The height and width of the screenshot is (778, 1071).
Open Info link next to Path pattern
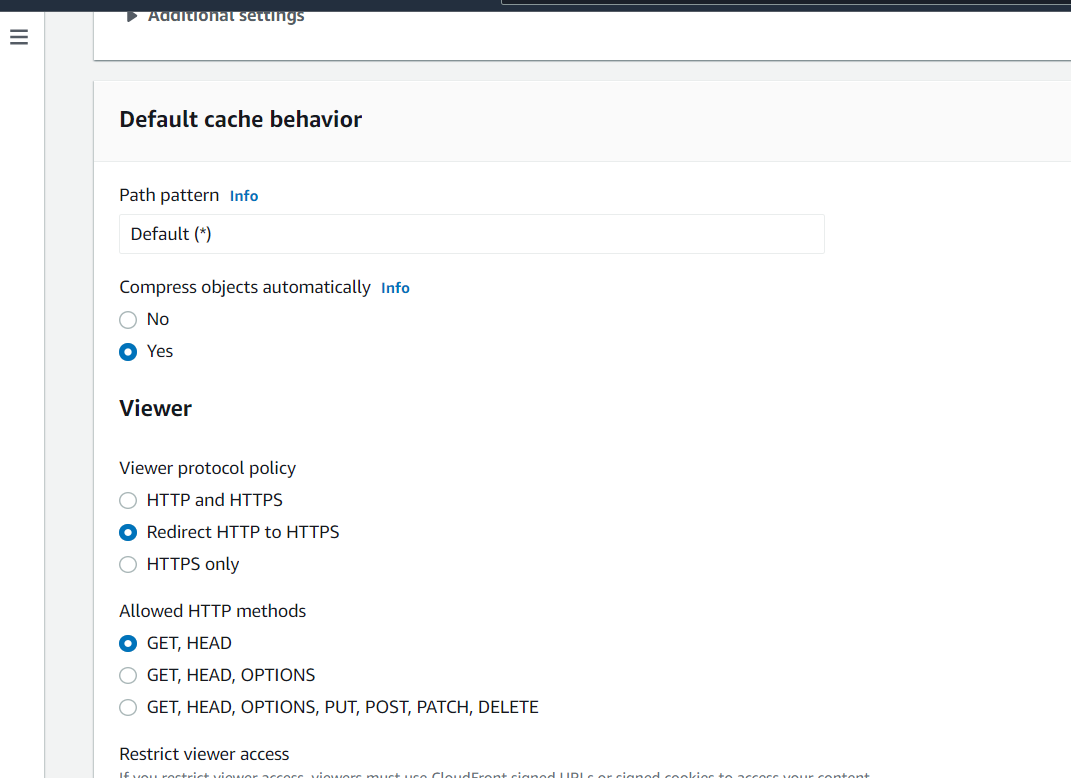point(244,196)
